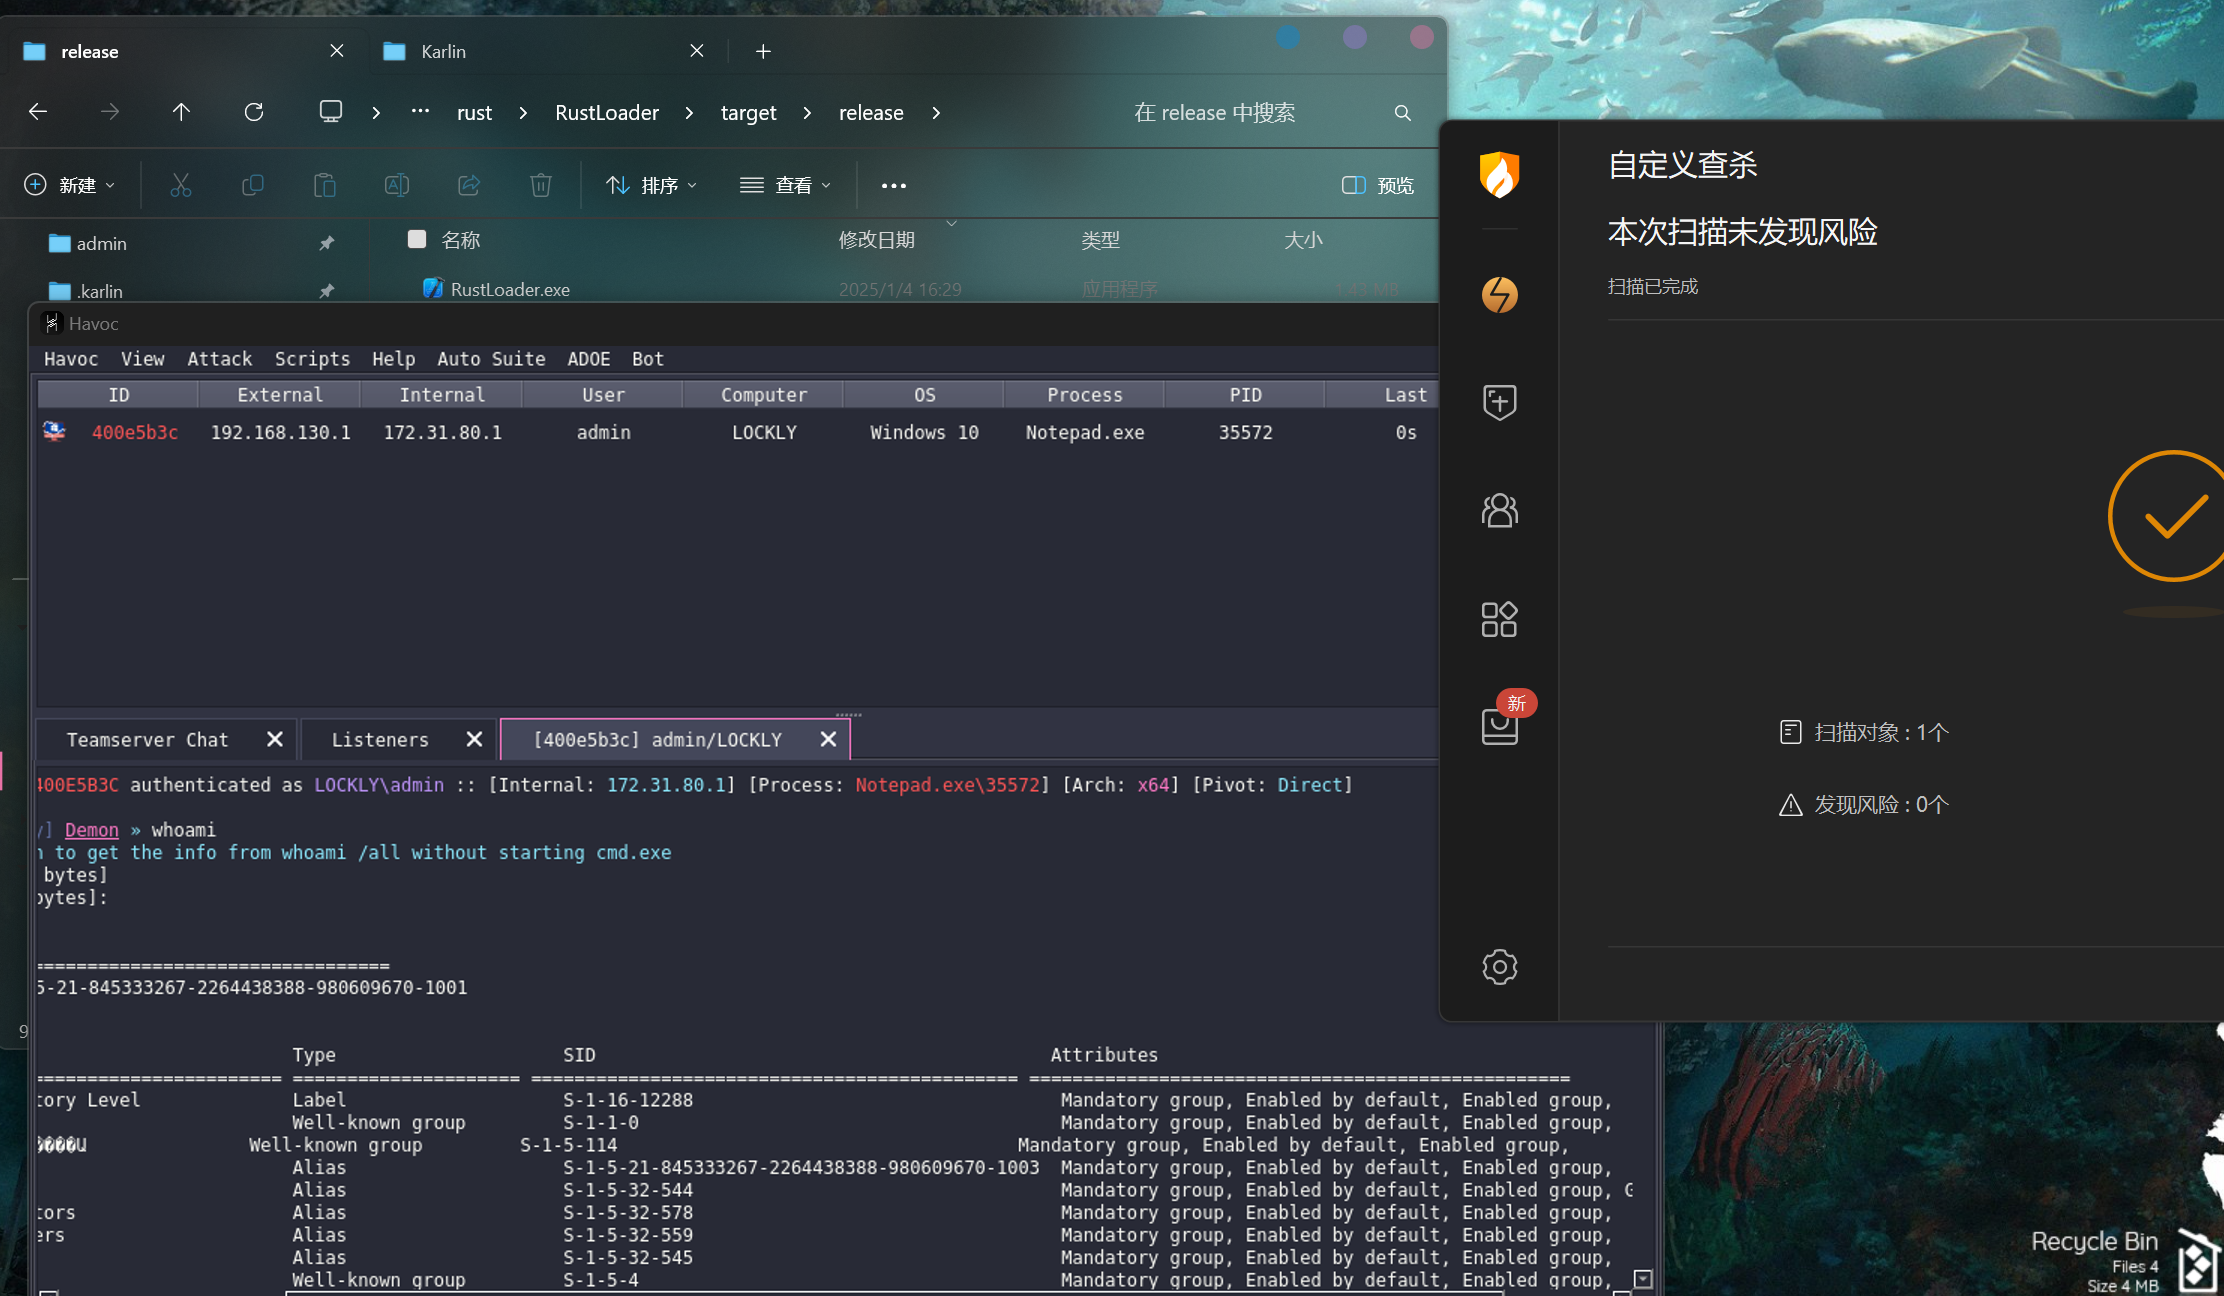
Task: Open antivirus settings gear icon
Action: tap(1499, 966)
